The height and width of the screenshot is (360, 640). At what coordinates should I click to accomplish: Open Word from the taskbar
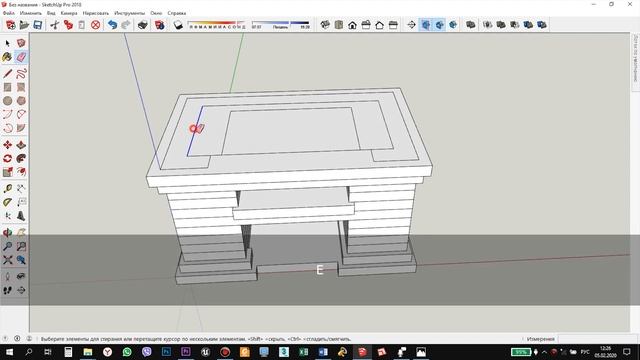[323, 352]
